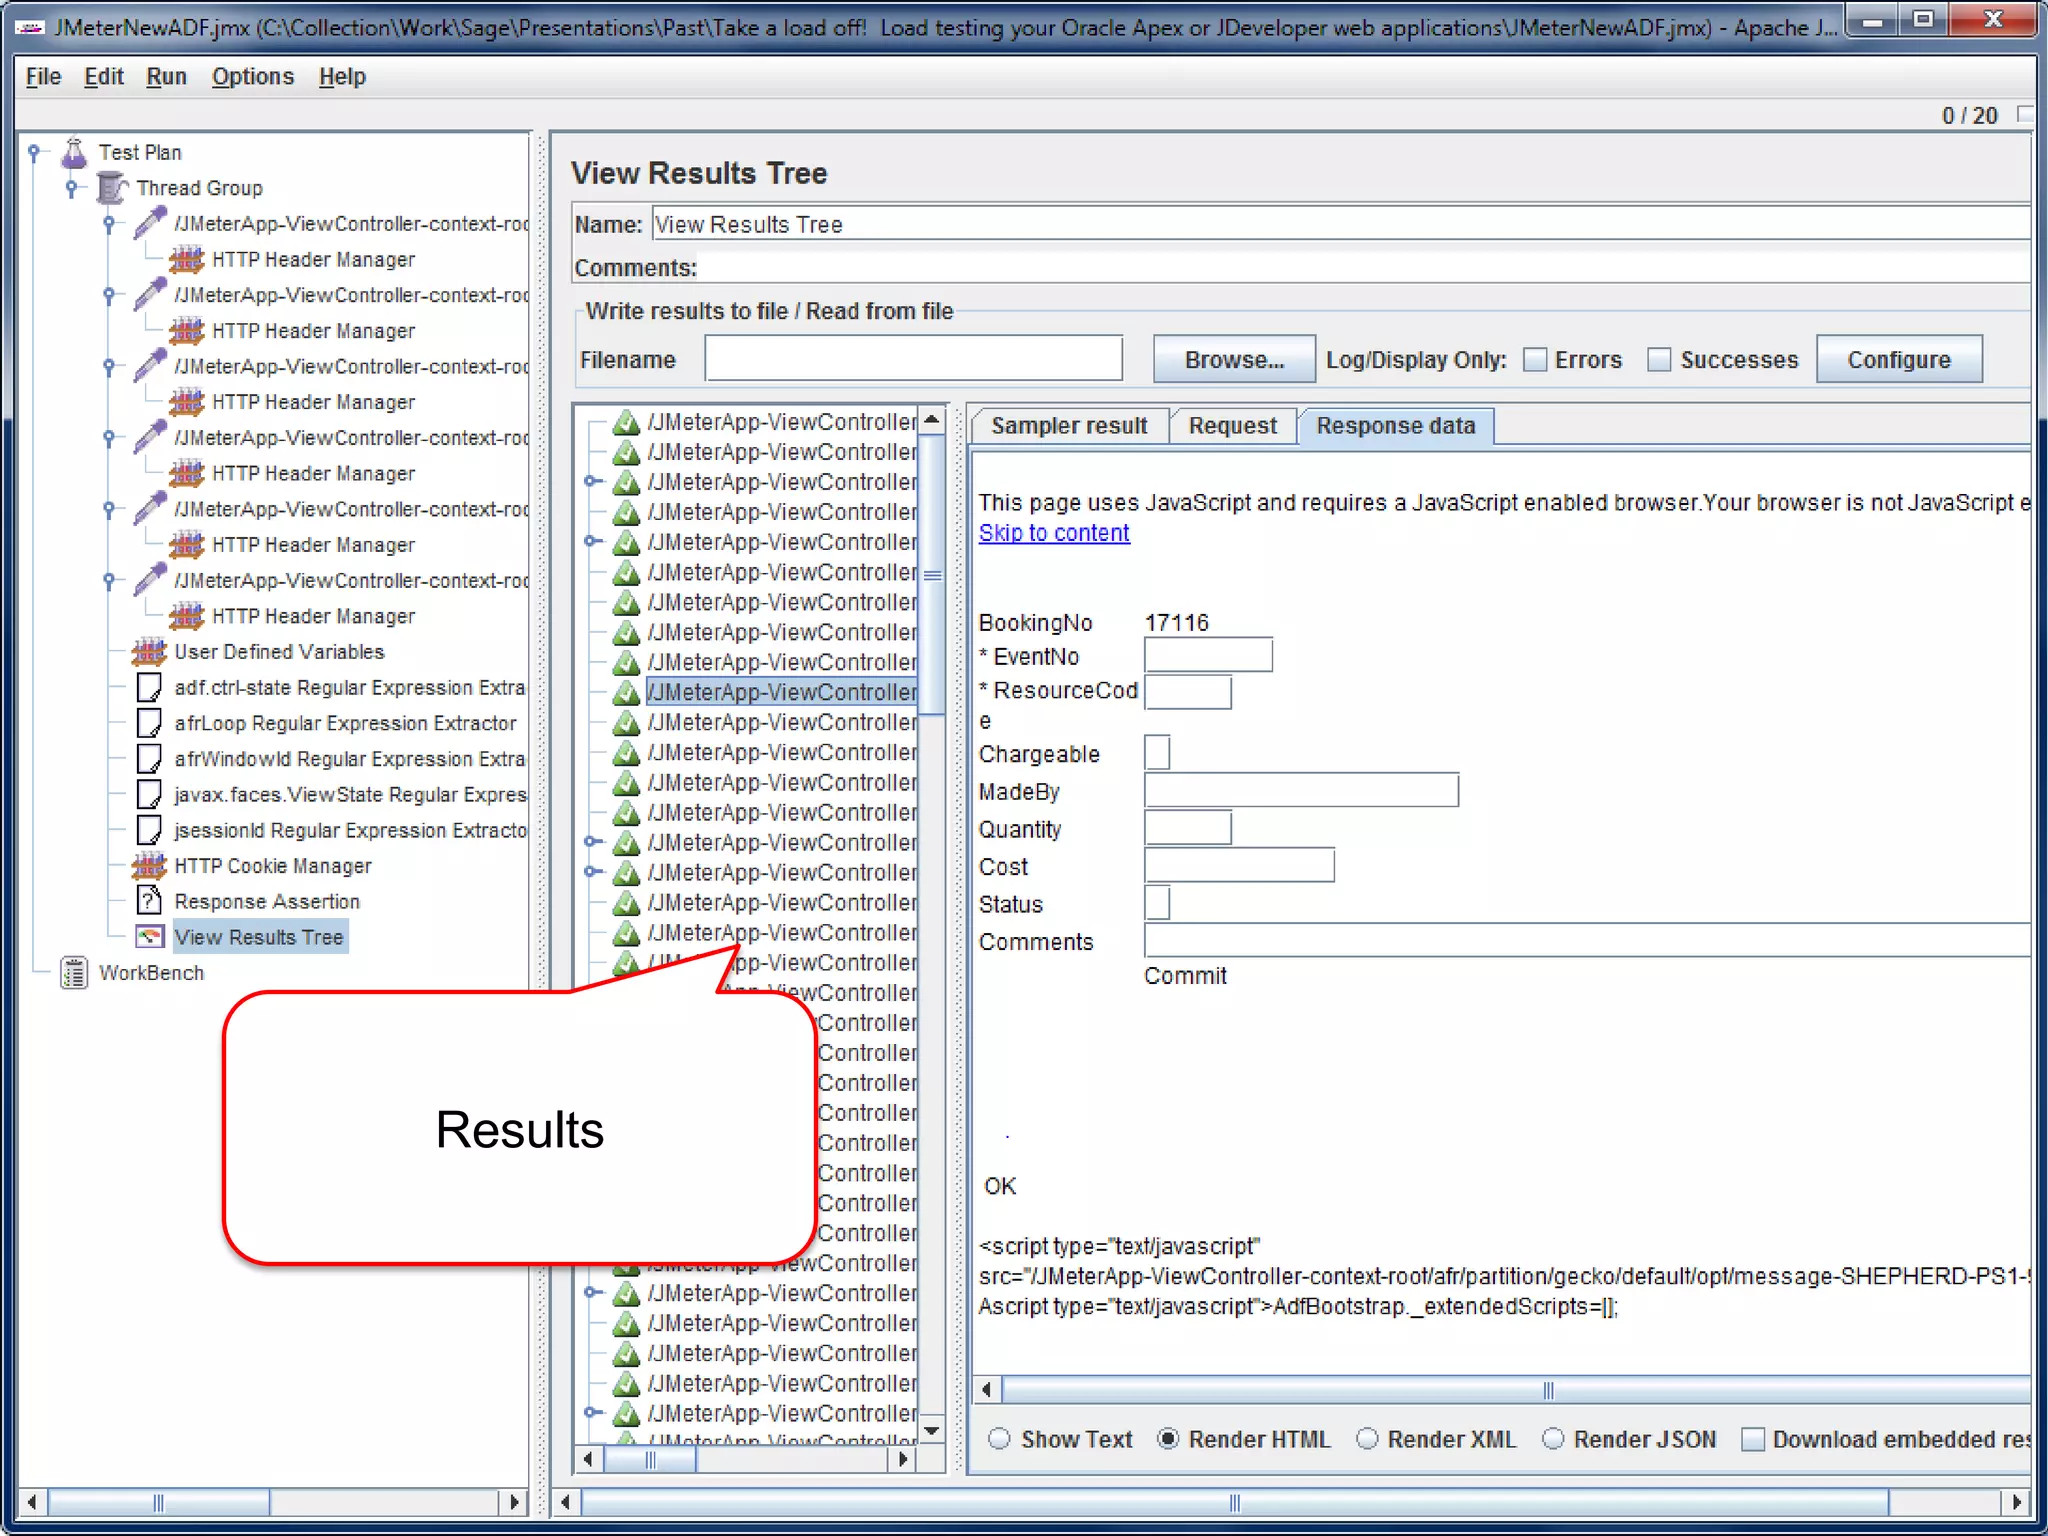The image size is (2048, 1536).
Task: Collapse the Test Plan tree node
Action: tap(34, 152)
